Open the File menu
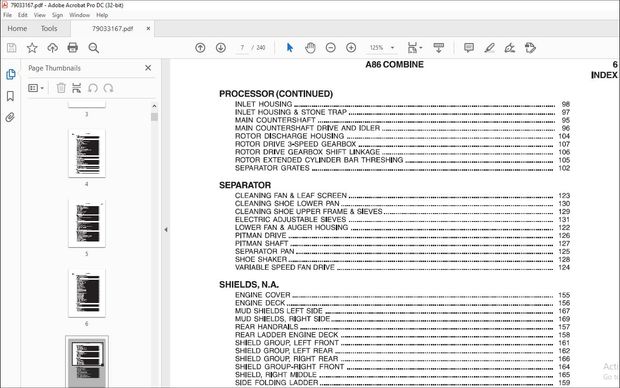Viewport: 620px width, 388px height. tap(8, 15)
